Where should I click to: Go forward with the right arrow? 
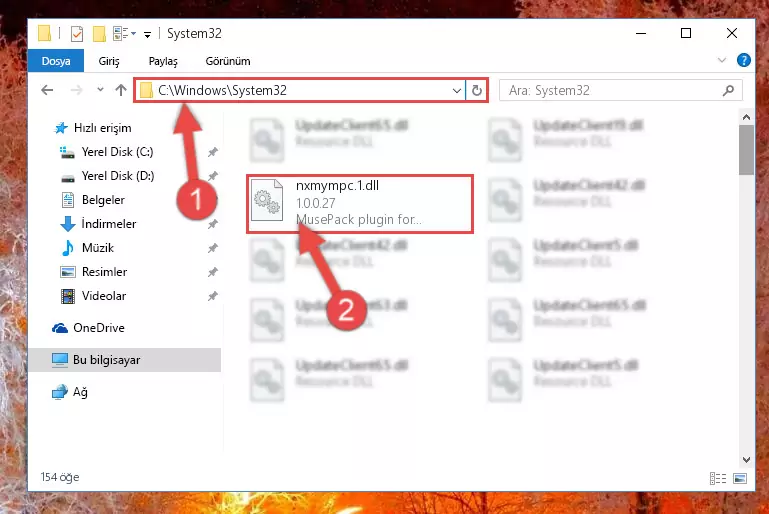coord(77,90)
